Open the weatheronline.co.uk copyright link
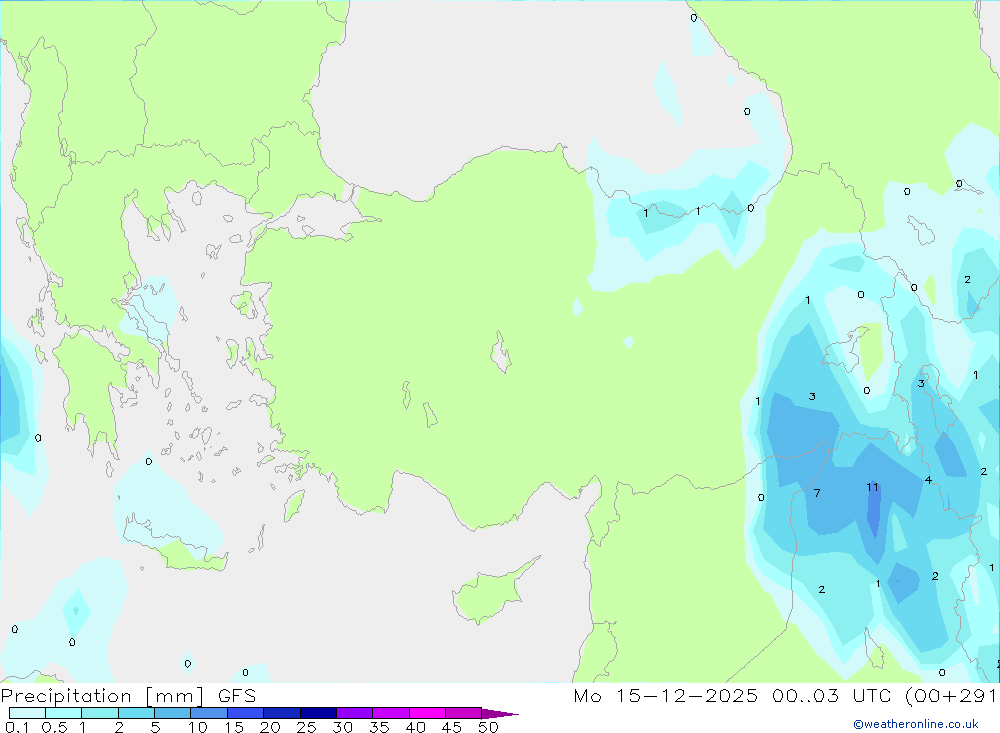1000x733 pixels. 916,724
